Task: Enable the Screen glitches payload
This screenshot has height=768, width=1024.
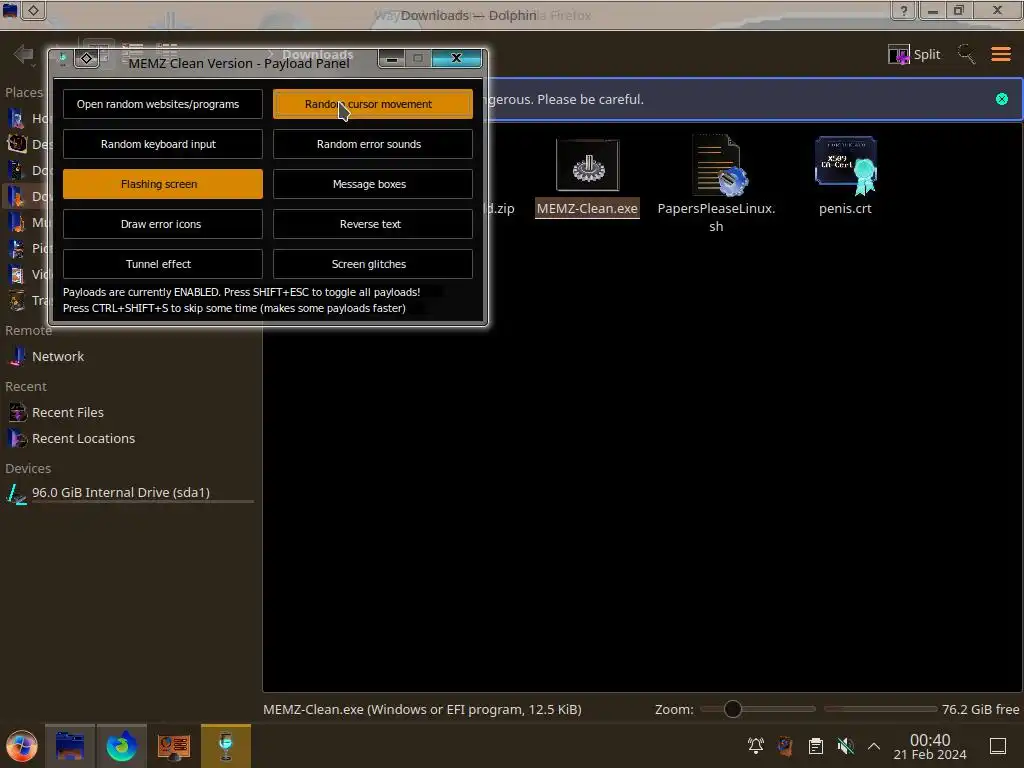Action: tap(372, 264)
